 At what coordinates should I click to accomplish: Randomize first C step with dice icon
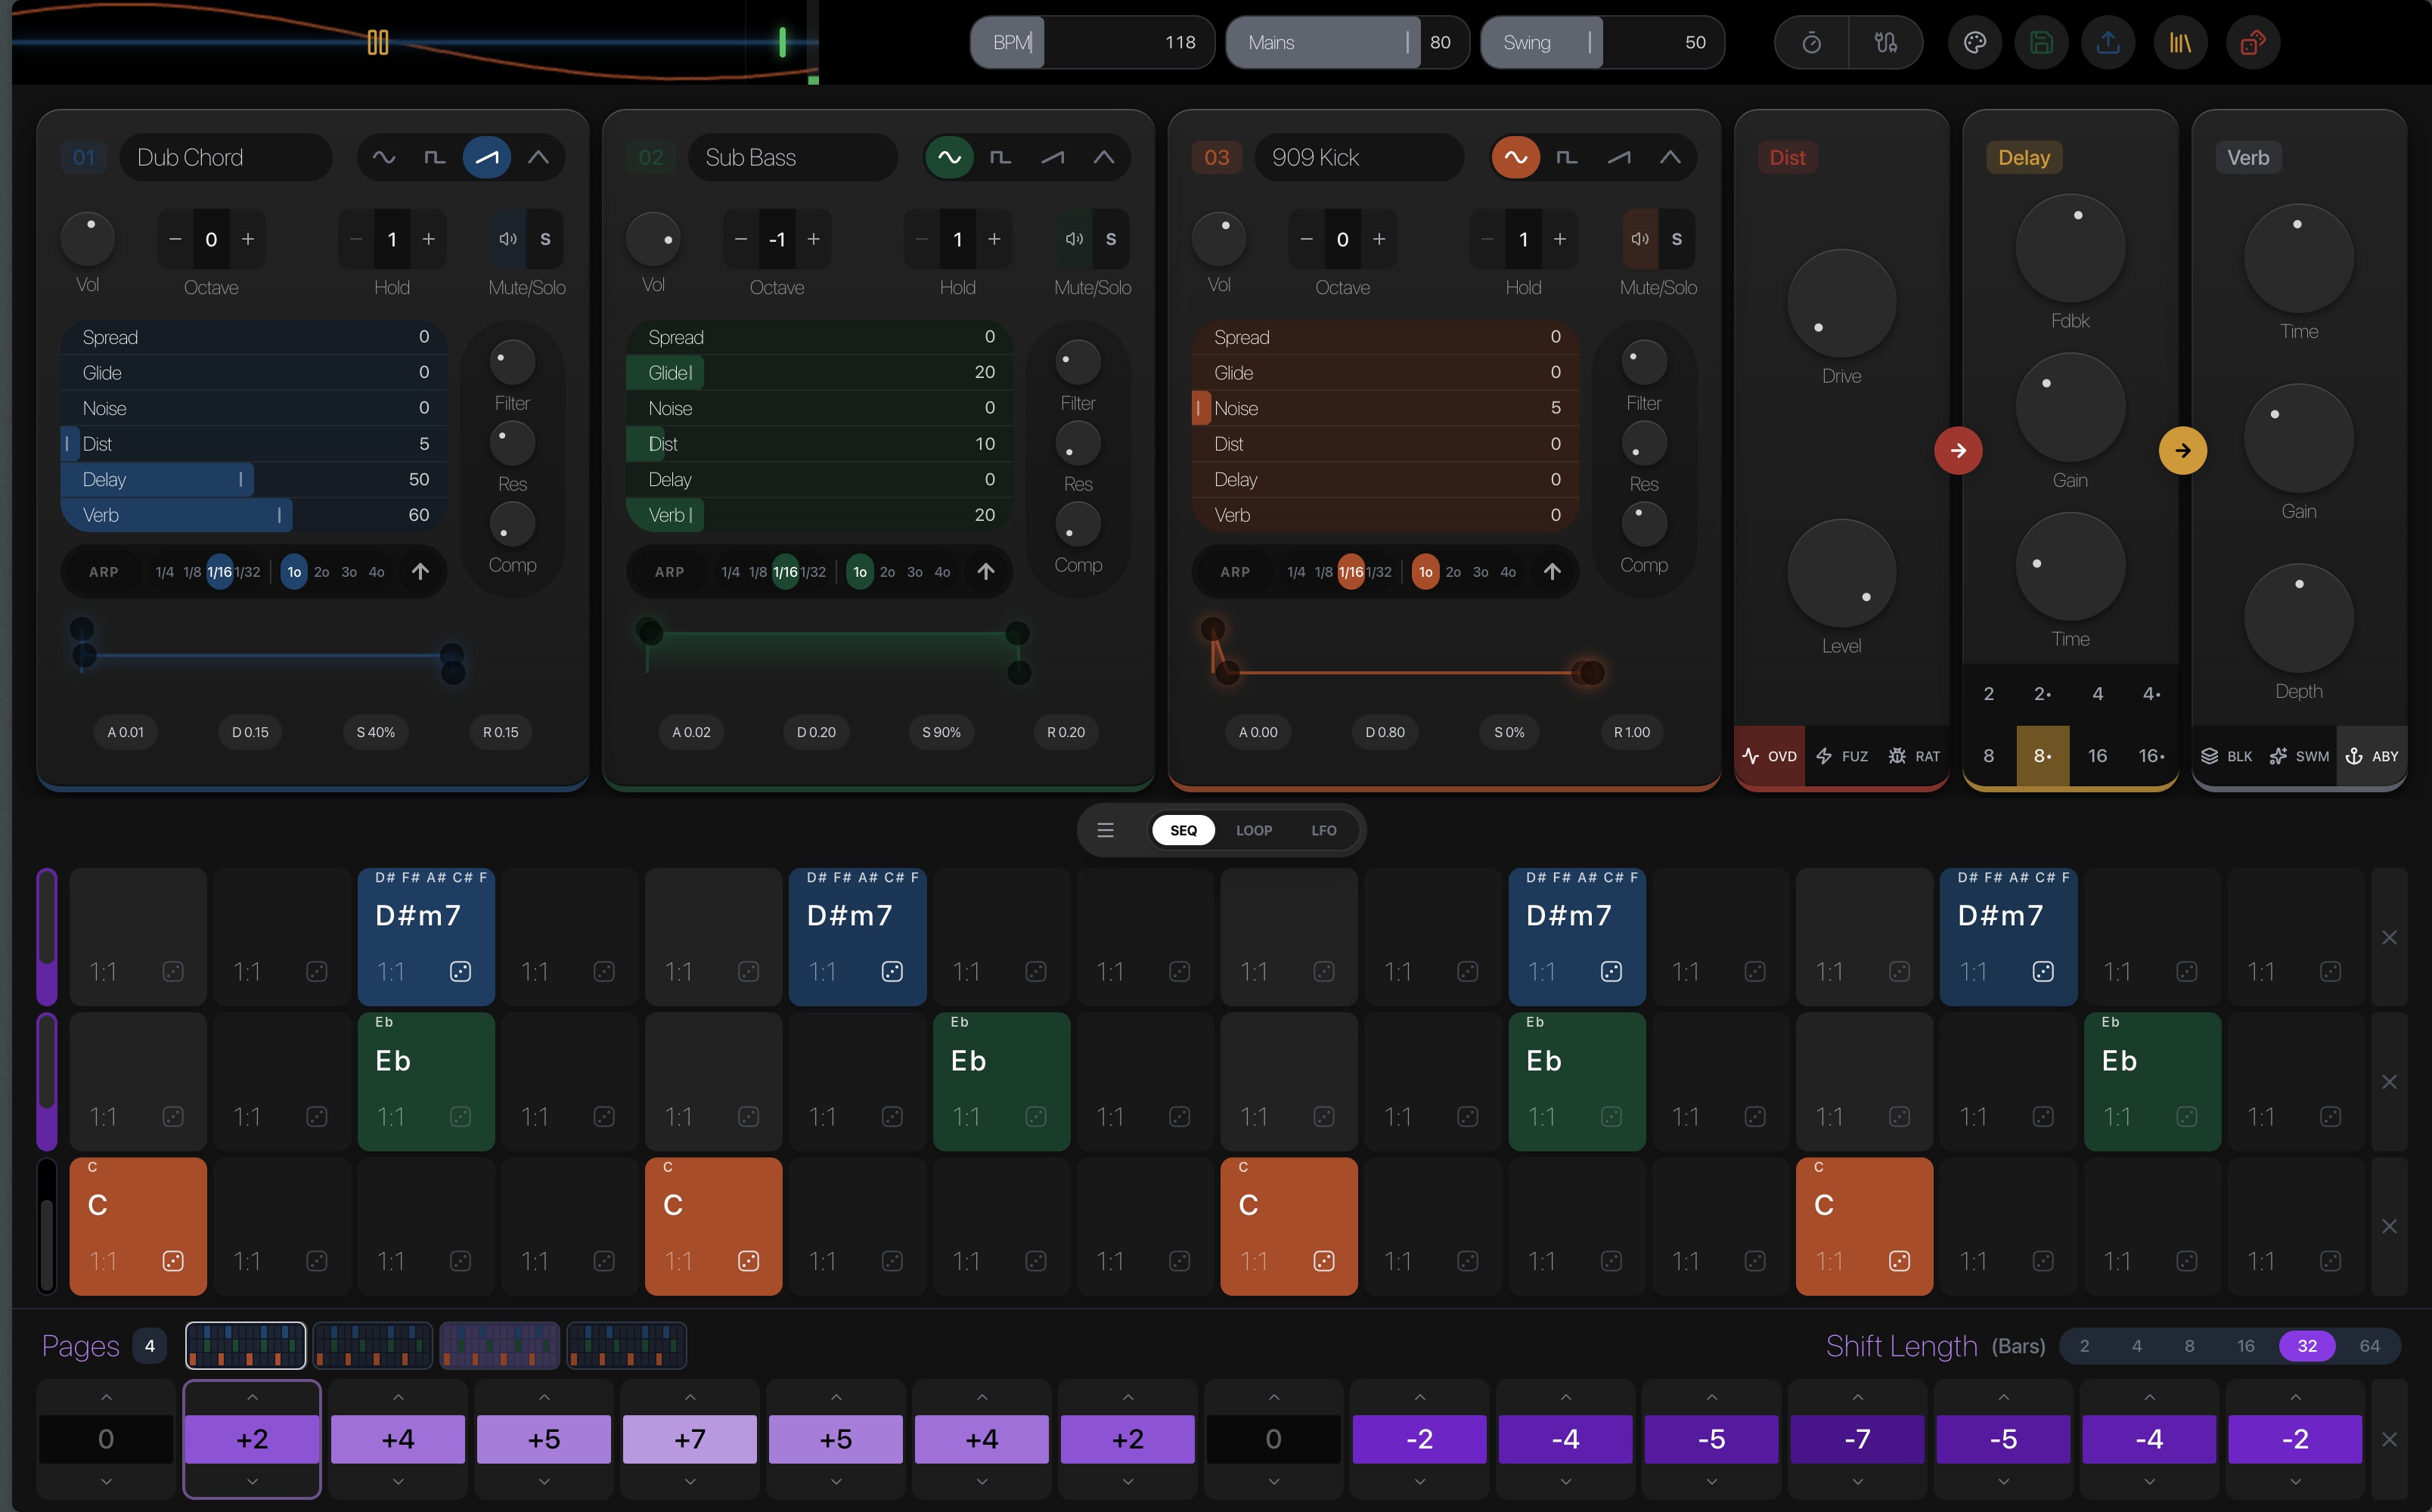click(x=173, y=1261)
